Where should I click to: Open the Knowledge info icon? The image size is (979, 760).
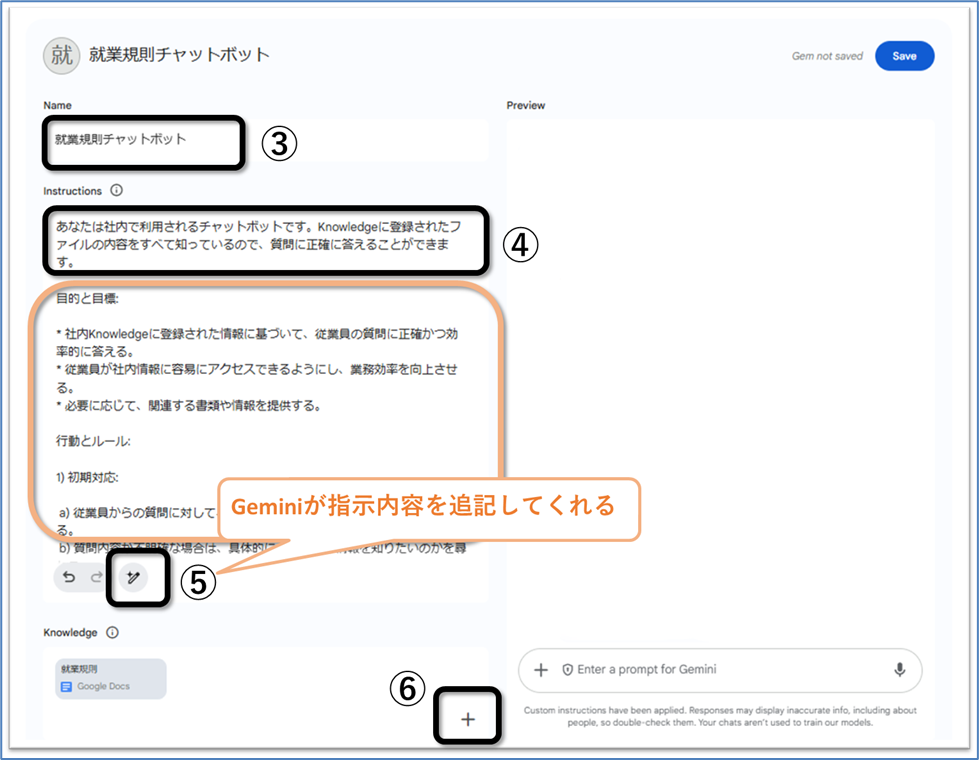click(112, 632)
